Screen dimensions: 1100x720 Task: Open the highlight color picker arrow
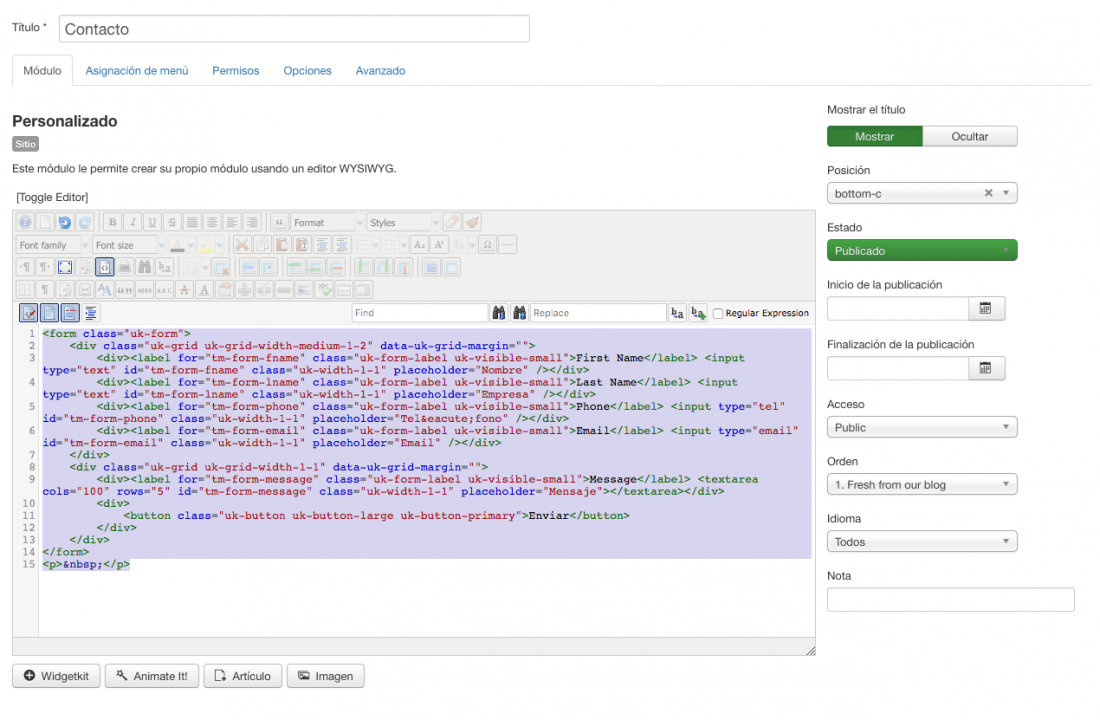(x=220, y=245)
